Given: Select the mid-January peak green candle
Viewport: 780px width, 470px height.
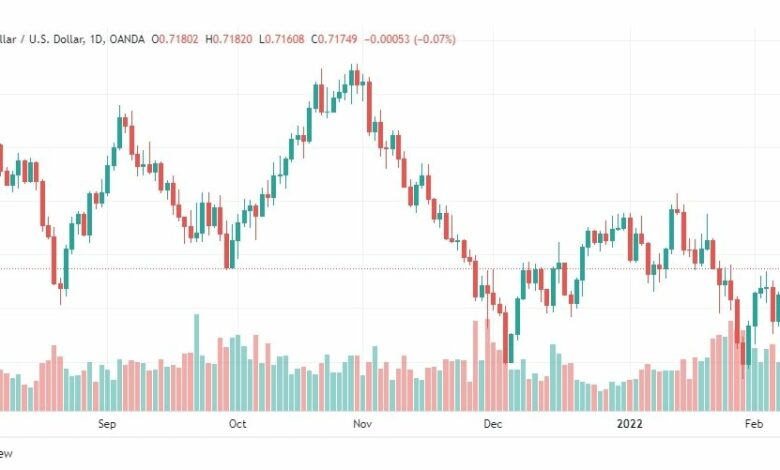Looking at the screenshot, I should click(672, 229).
